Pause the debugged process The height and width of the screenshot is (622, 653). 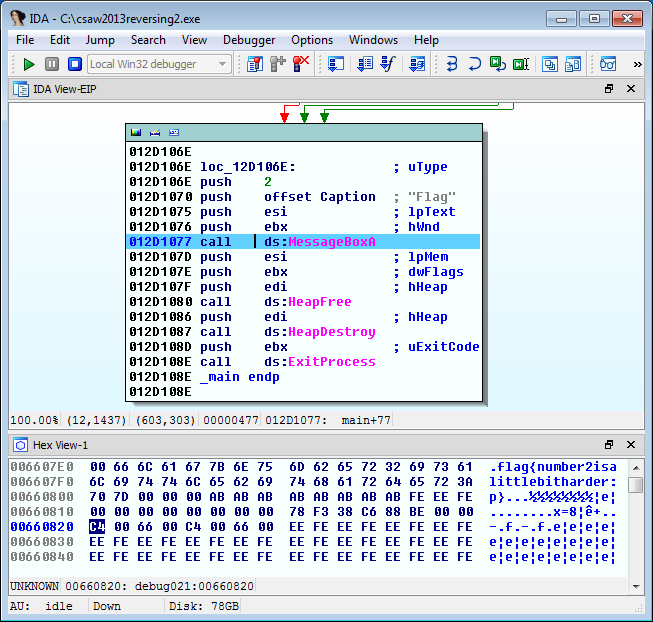pos(52,65)
